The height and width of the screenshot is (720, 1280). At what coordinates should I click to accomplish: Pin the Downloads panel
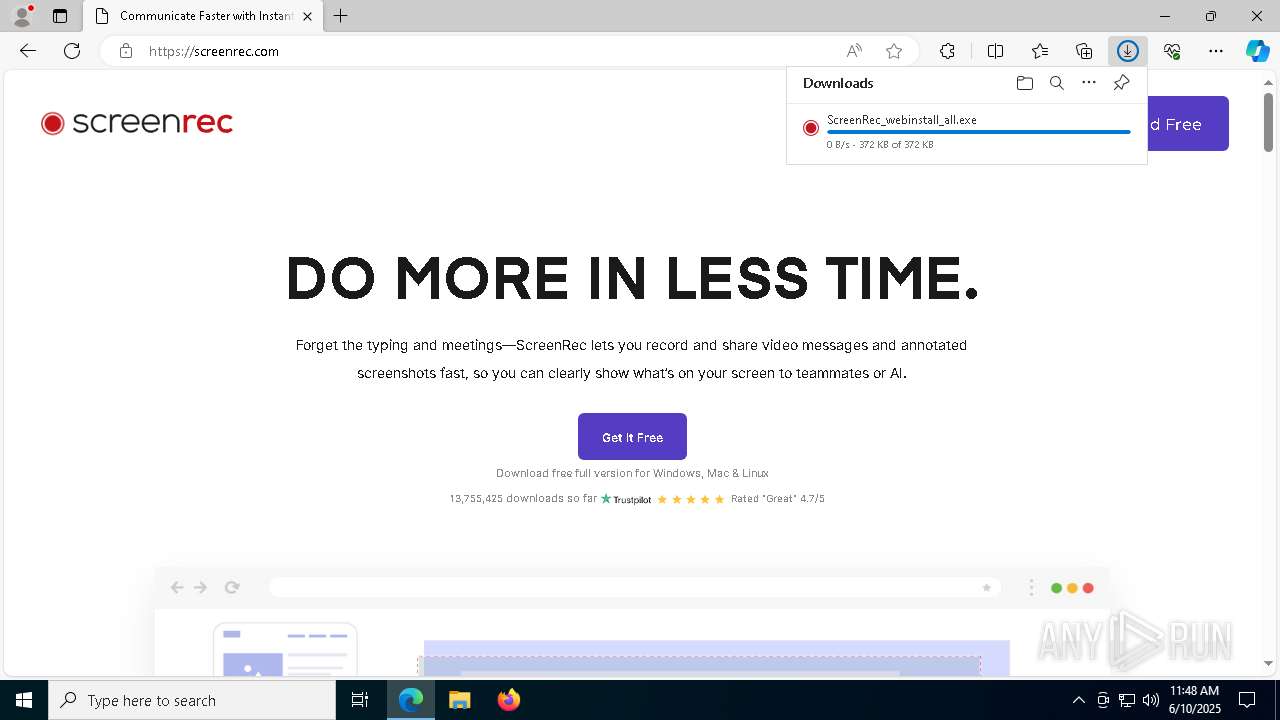click(1121, 83)
